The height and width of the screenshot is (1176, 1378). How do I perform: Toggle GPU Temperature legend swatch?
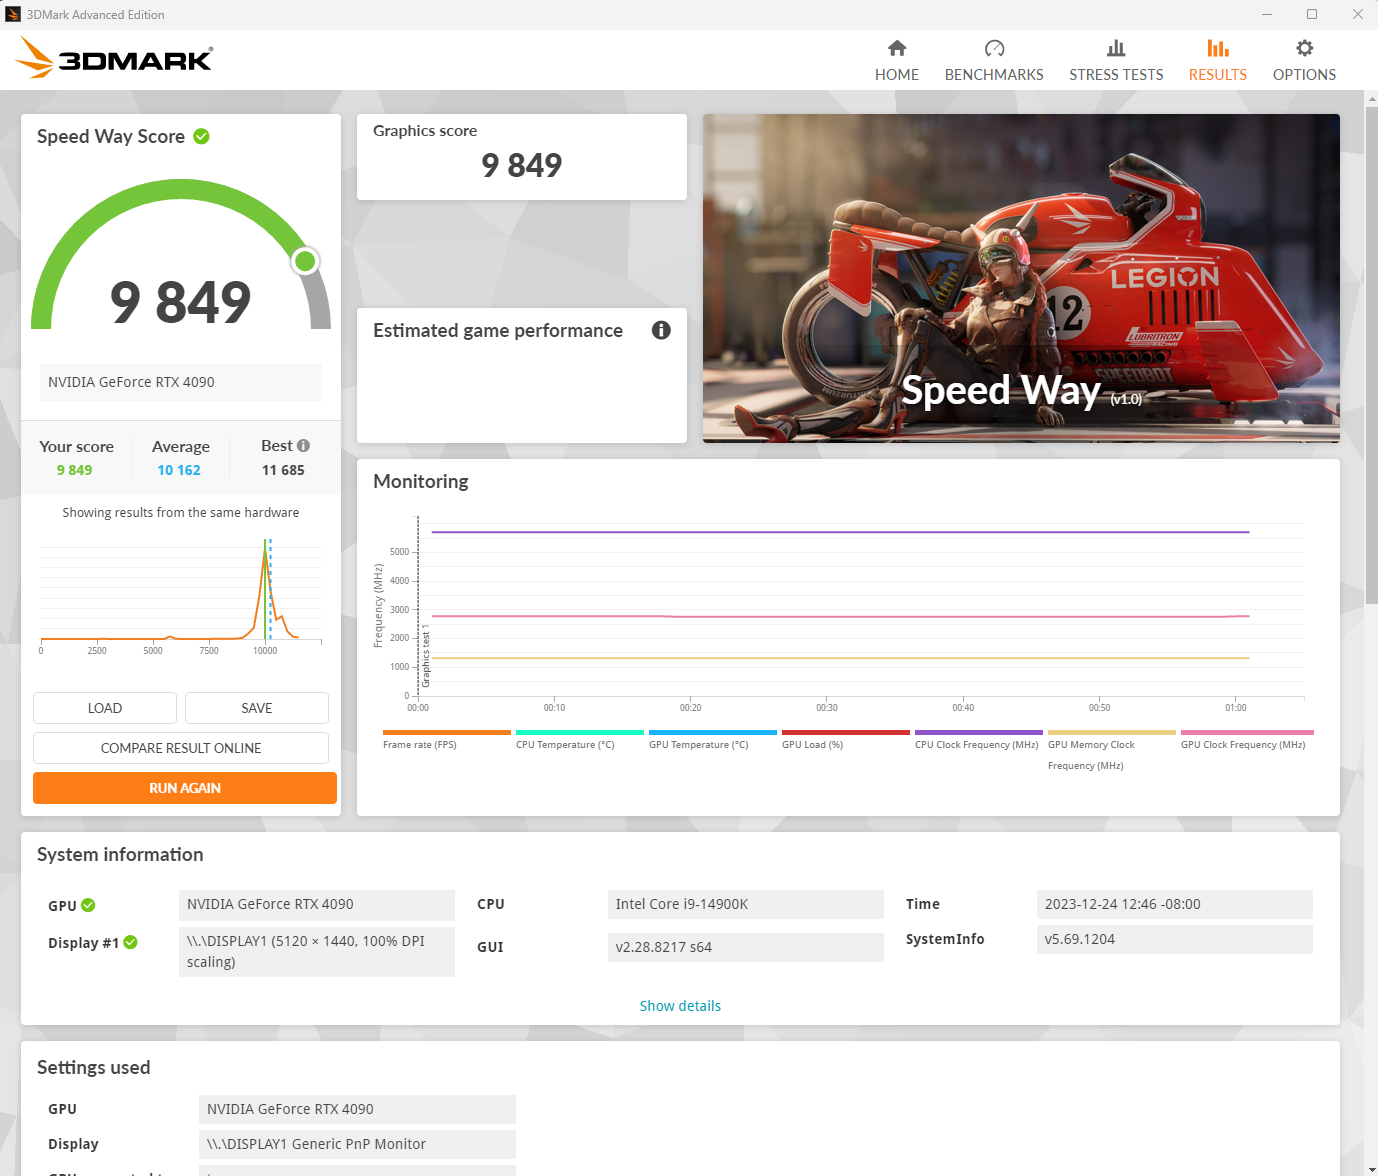713,732
